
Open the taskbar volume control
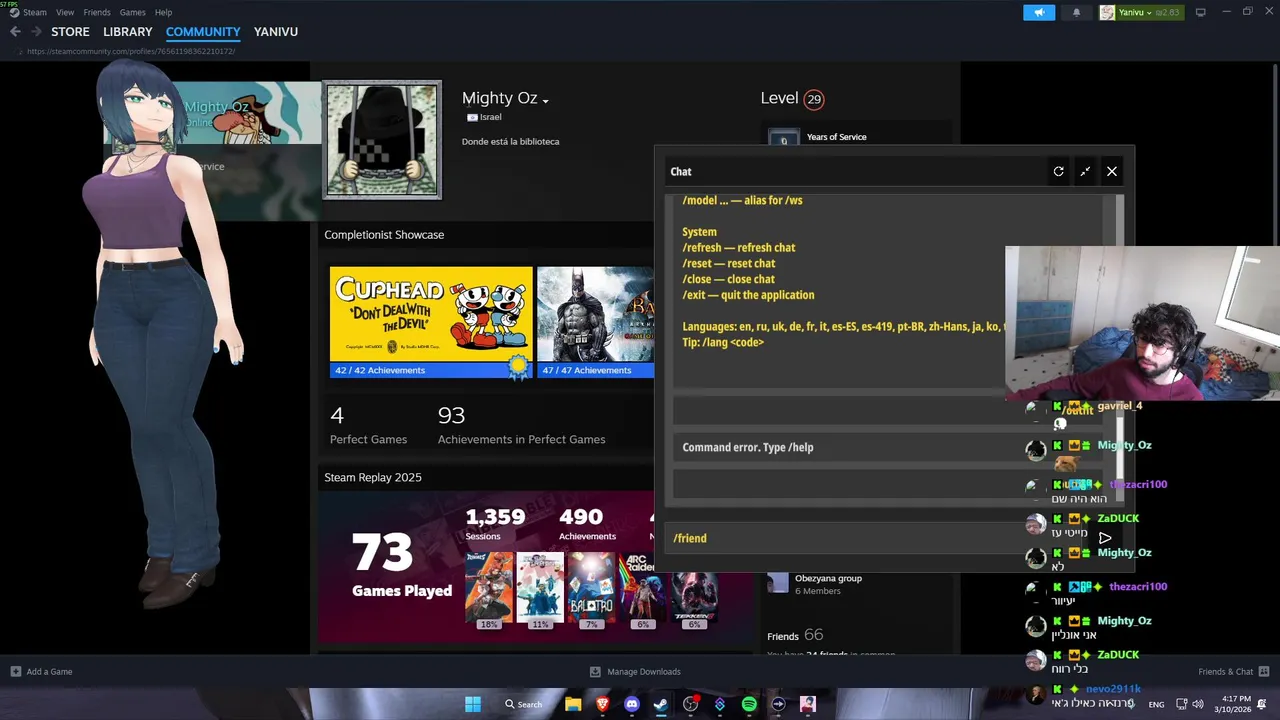(1198, 704)
